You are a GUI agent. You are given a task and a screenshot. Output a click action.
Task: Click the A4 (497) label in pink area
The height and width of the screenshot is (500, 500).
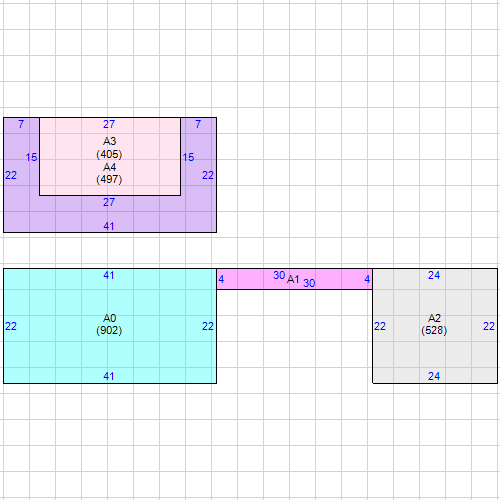(x=109, y=173)
